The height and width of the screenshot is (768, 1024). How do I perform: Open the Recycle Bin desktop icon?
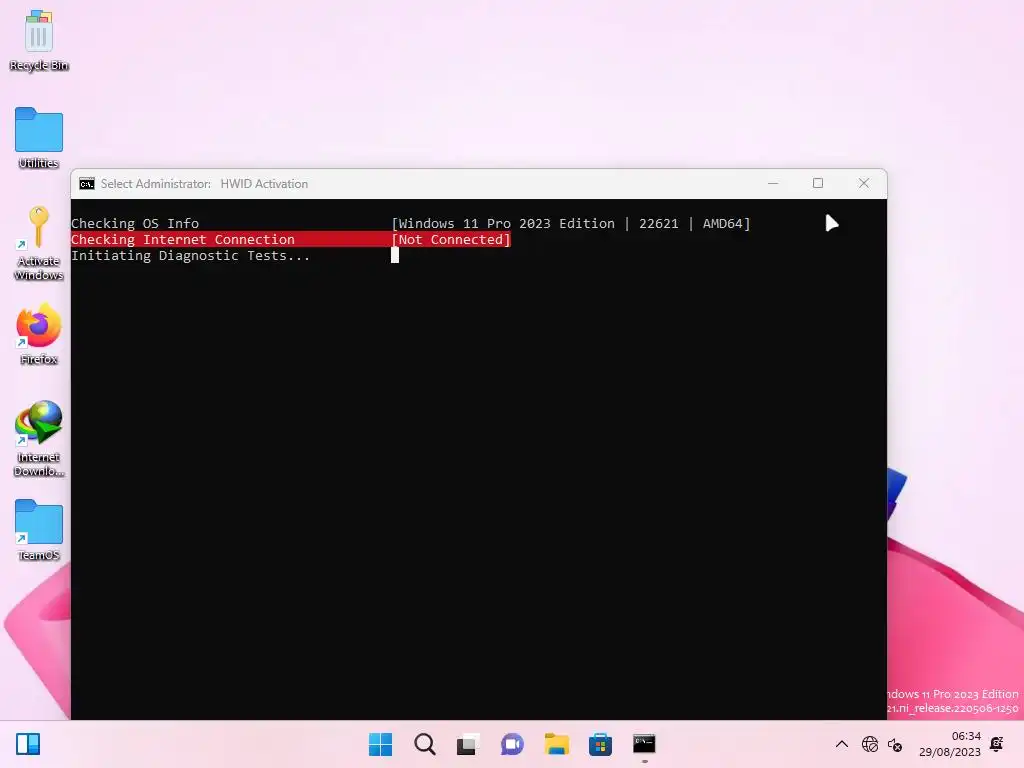pos(39,40)
